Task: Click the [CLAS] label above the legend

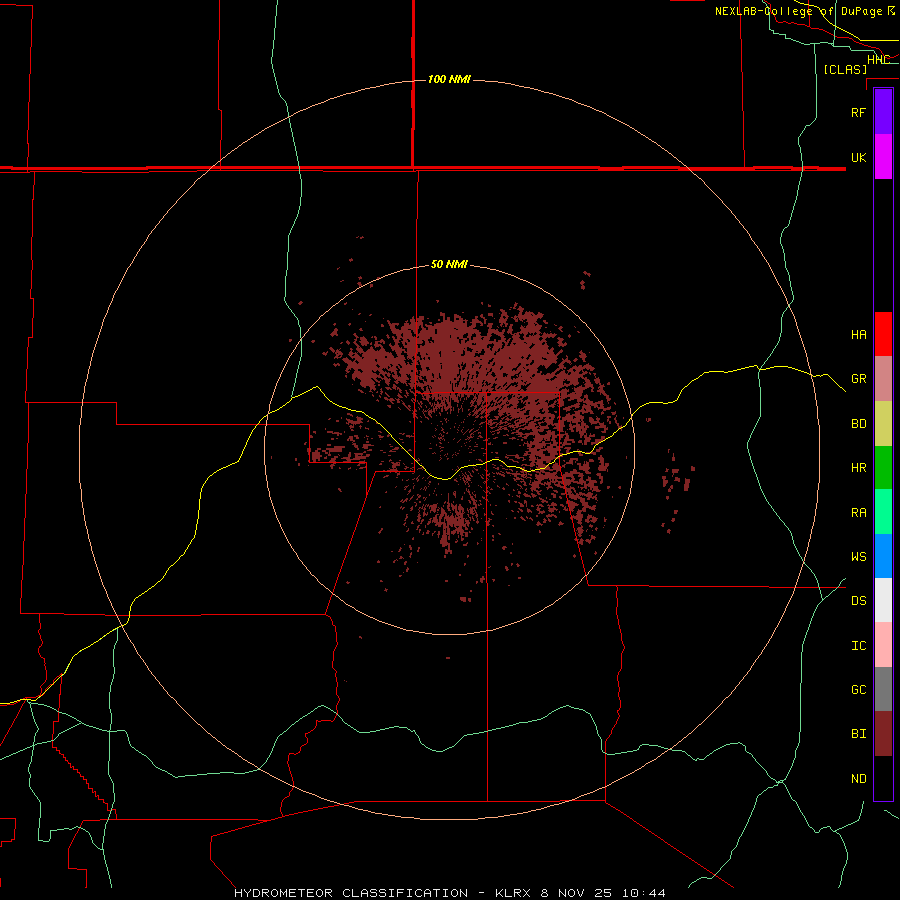Action: (x=845, y=69)
